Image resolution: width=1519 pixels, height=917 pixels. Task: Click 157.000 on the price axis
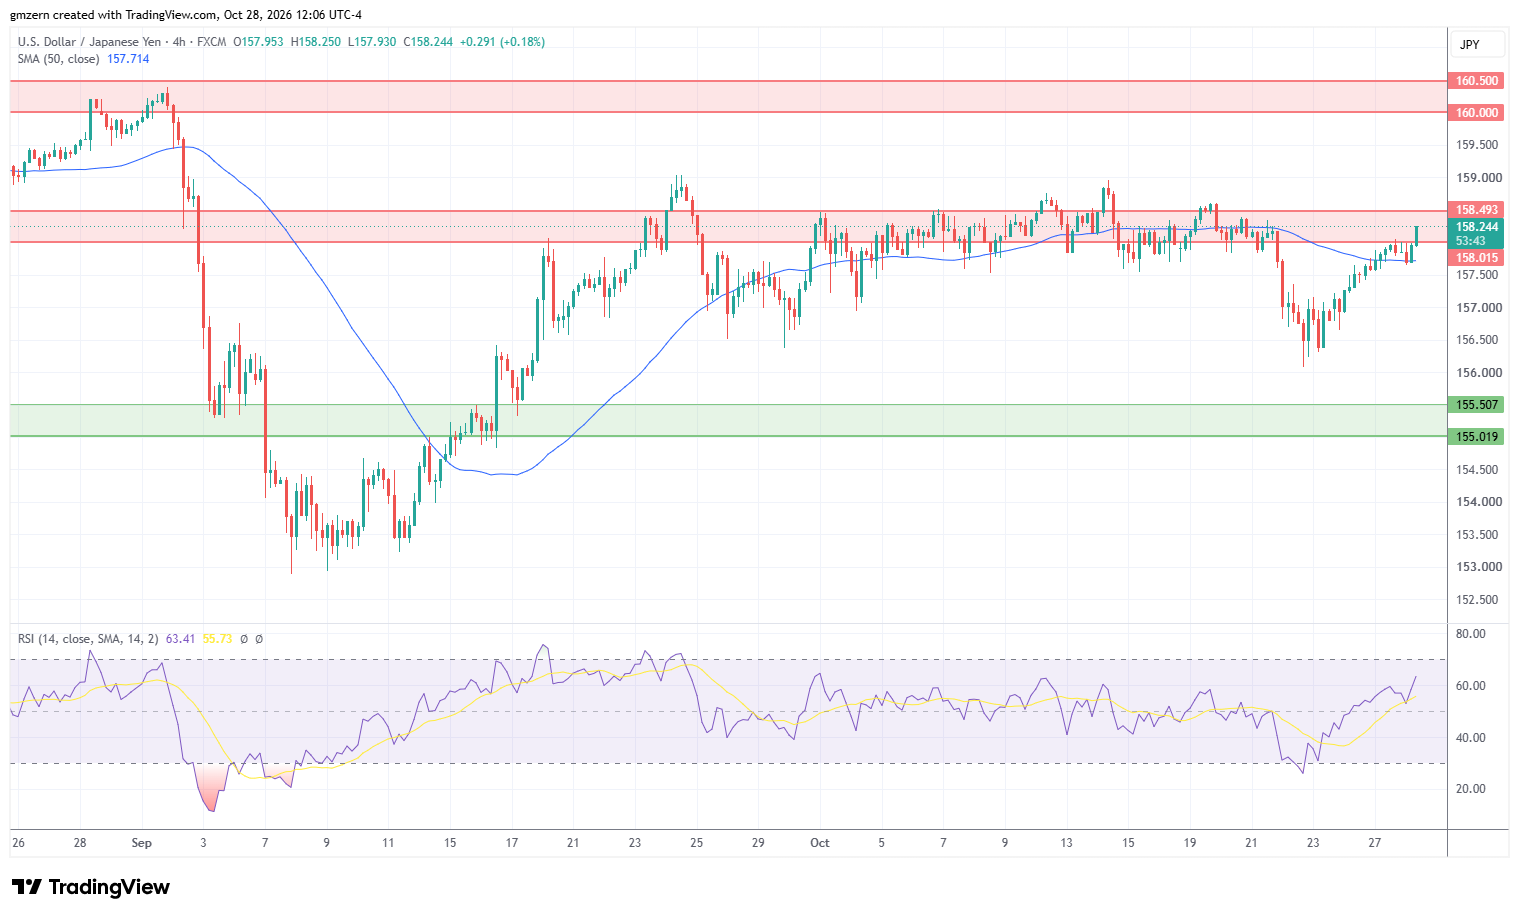[x=1477, y=308]
